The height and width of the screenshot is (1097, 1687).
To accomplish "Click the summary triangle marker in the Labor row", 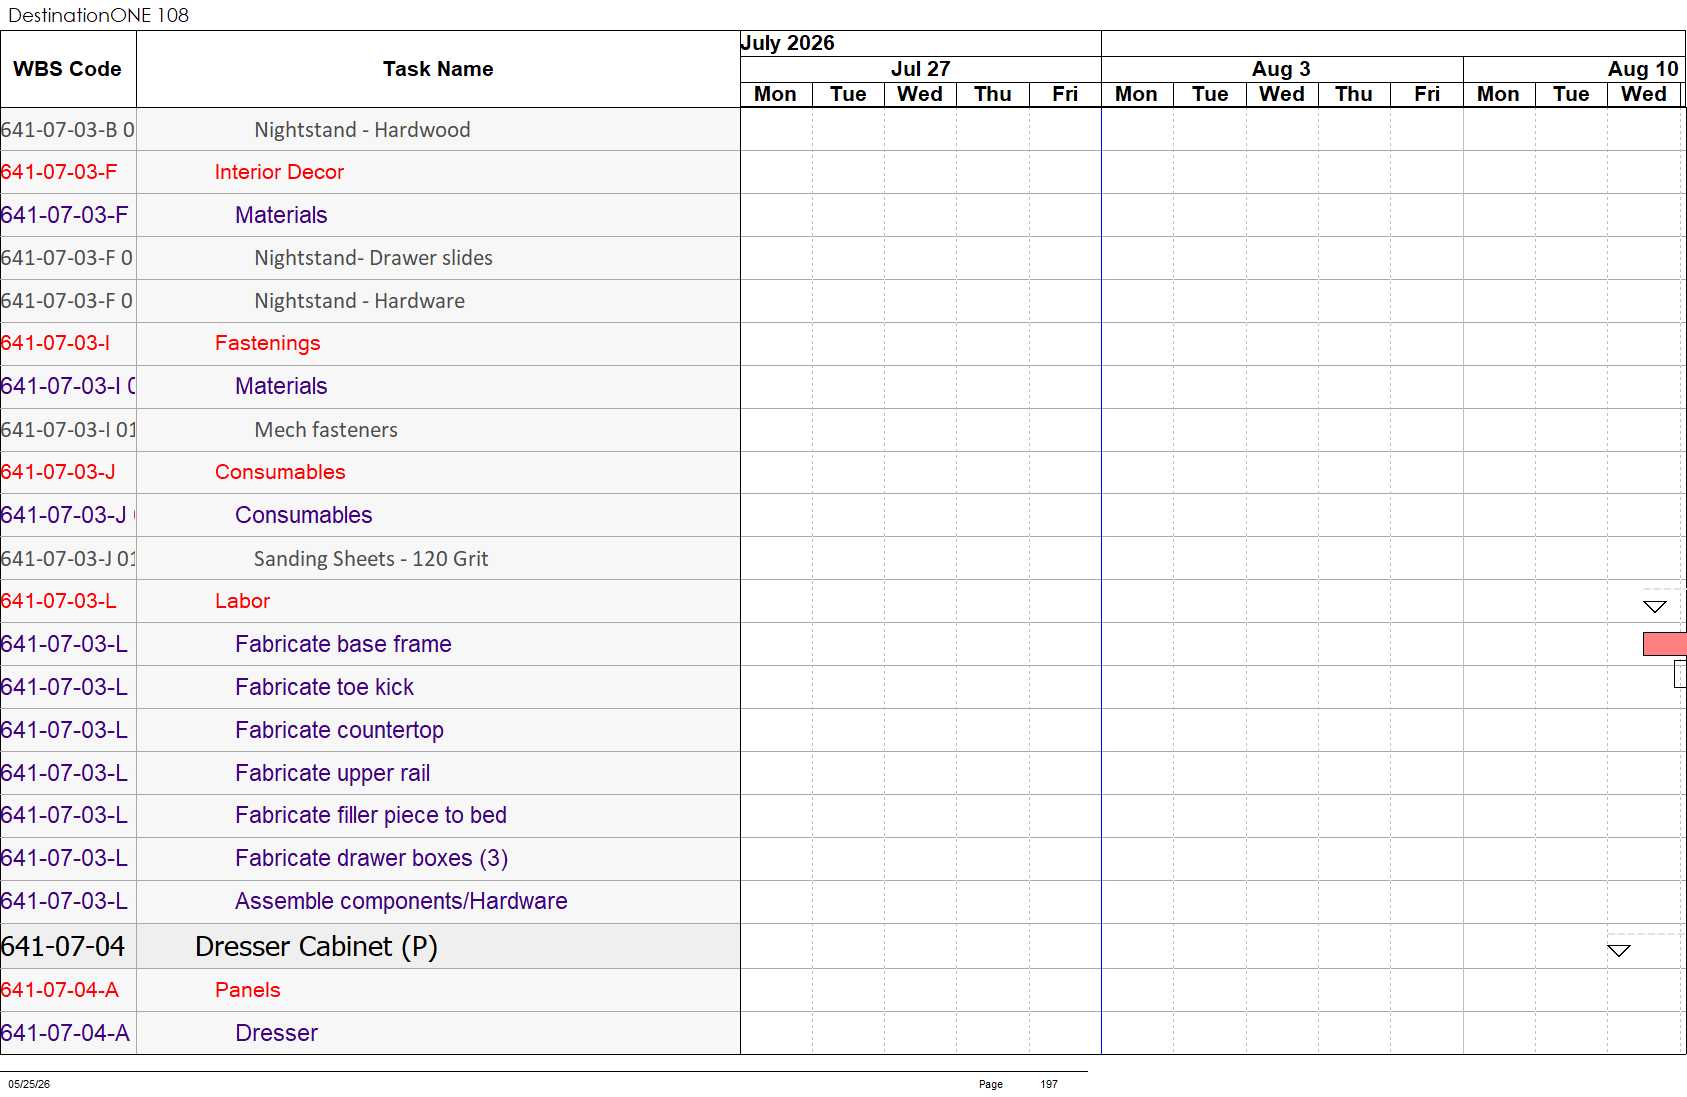I will pyautogui.click(x=1655, y=606).
